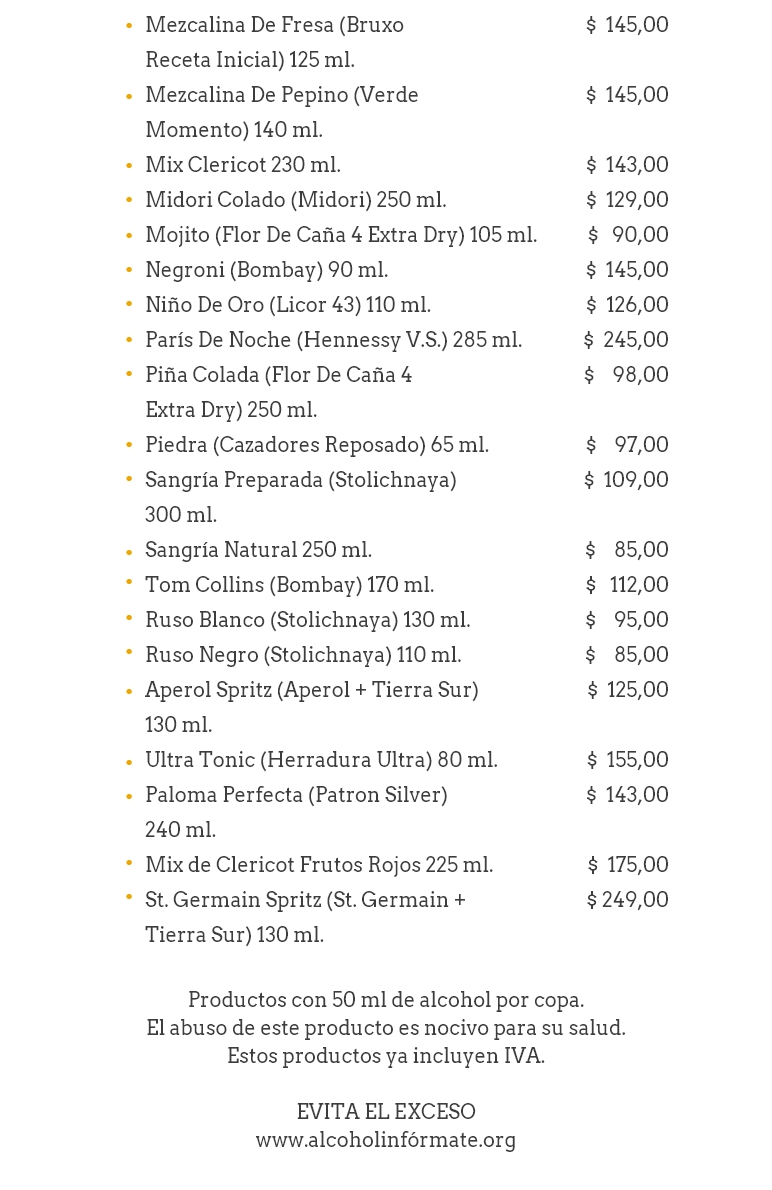Viewport: 772px width, 1190px height.
Task: Select Tom Collins (Bombay) item
Action: pyautogui.click(x=289, y=585)
